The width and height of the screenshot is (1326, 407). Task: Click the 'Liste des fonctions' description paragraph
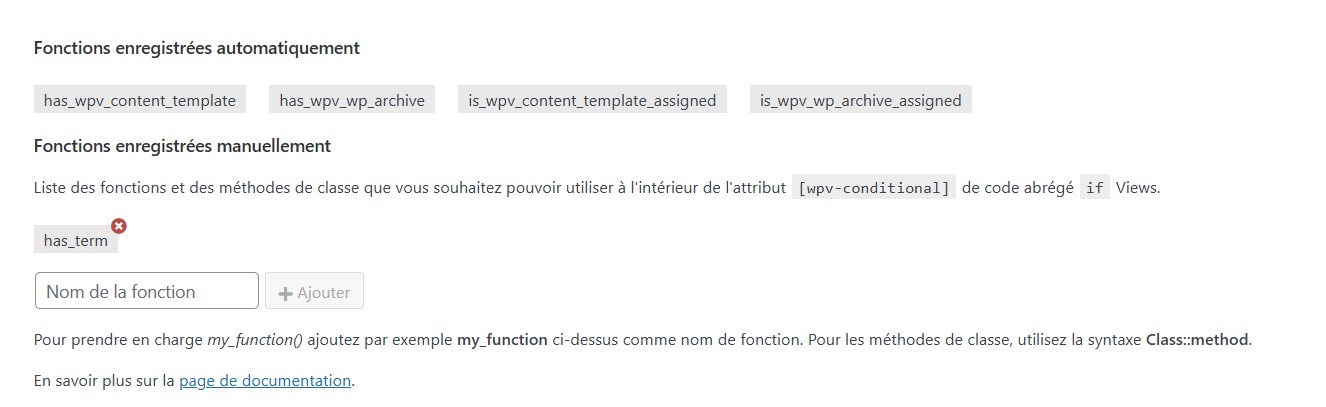tap(597, 187)
